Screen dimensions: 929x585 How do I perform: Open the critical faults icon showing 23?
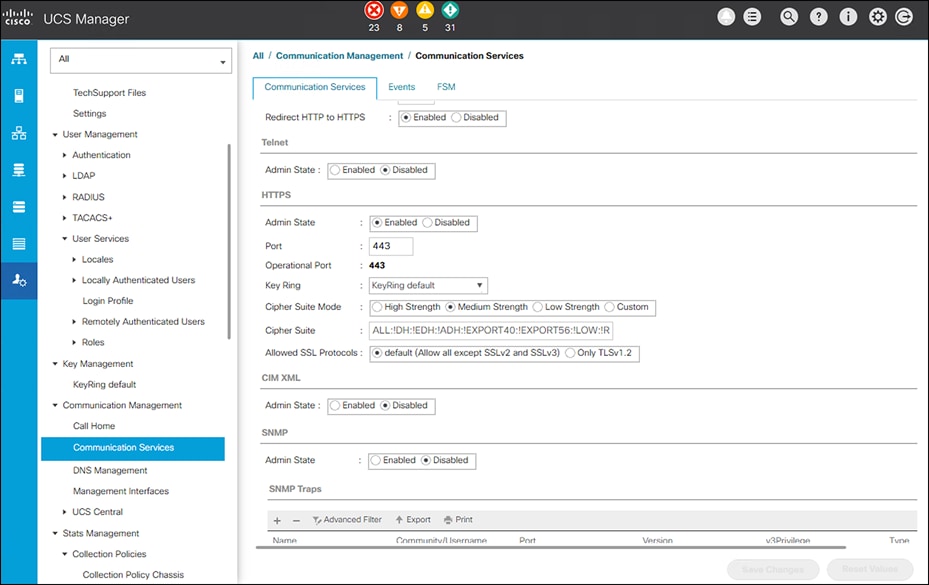click(x=374, y=11)
